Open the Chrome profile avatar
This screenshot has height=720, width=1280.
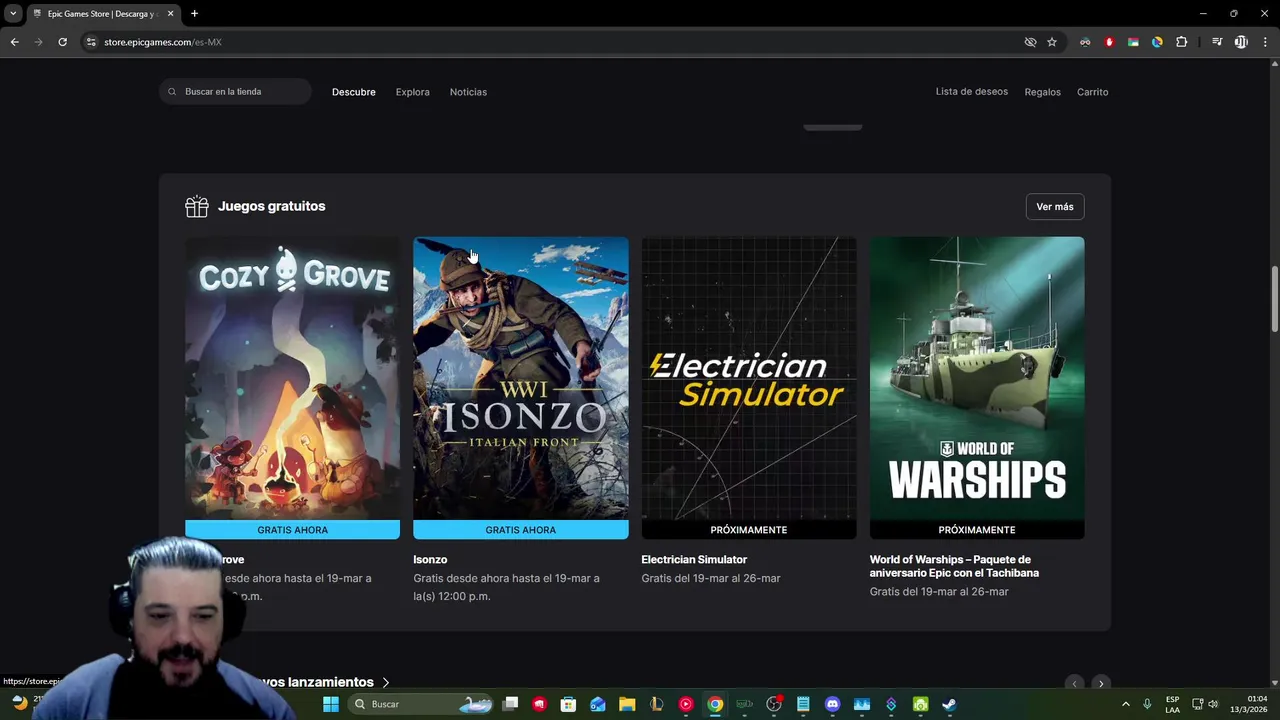[1241, 42]
